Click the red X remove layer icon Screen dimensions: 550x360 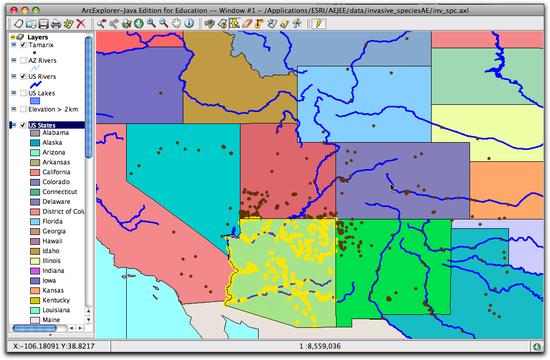pyautogui.click(x=81, y=24)
